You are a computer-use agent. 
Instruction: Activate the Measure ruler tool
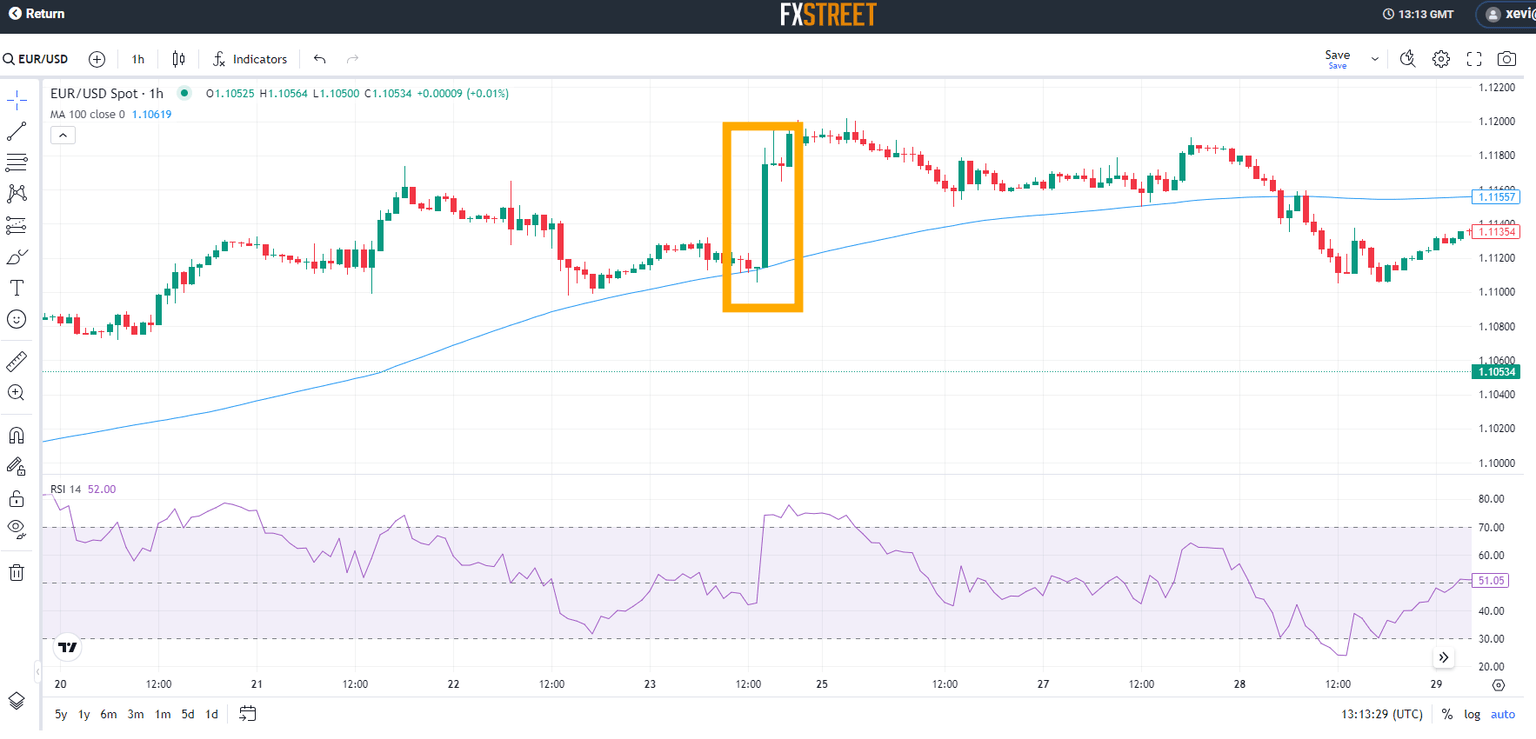click(16, 361)
